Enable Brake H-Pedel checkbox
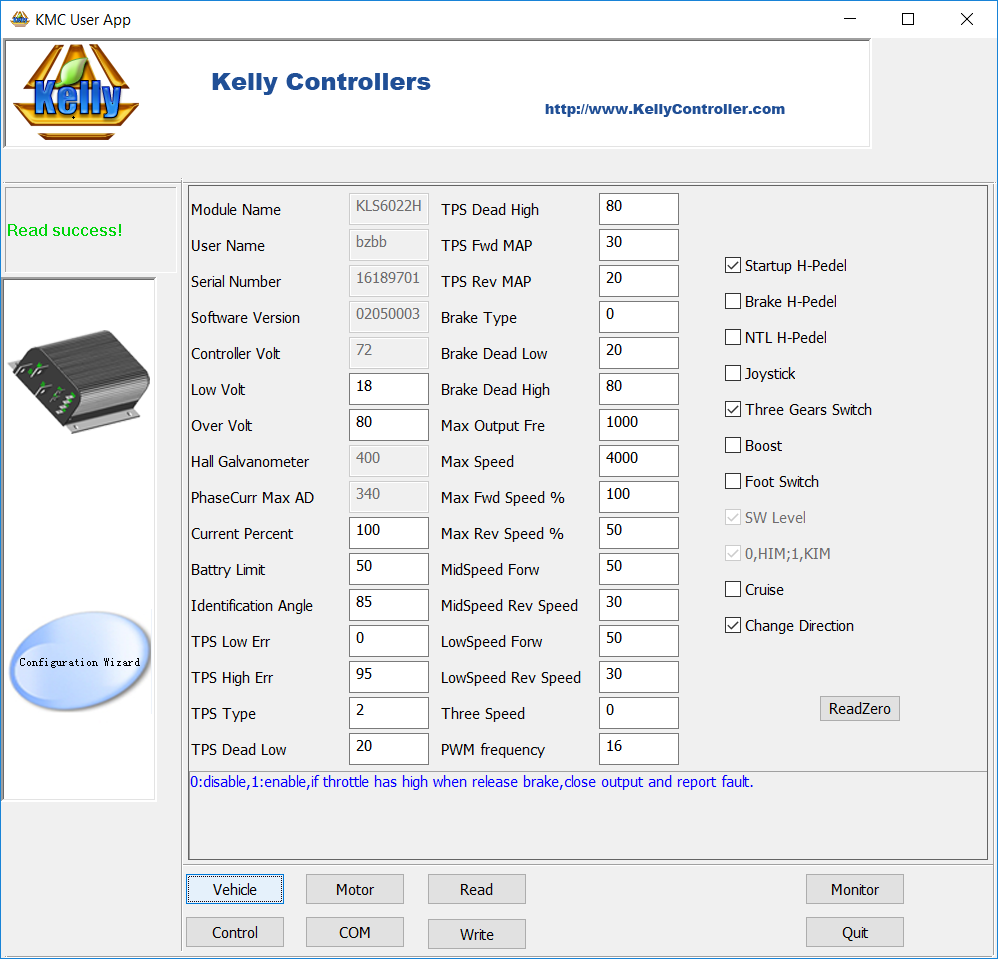This screenshot has width=998, height=959. 733,301
